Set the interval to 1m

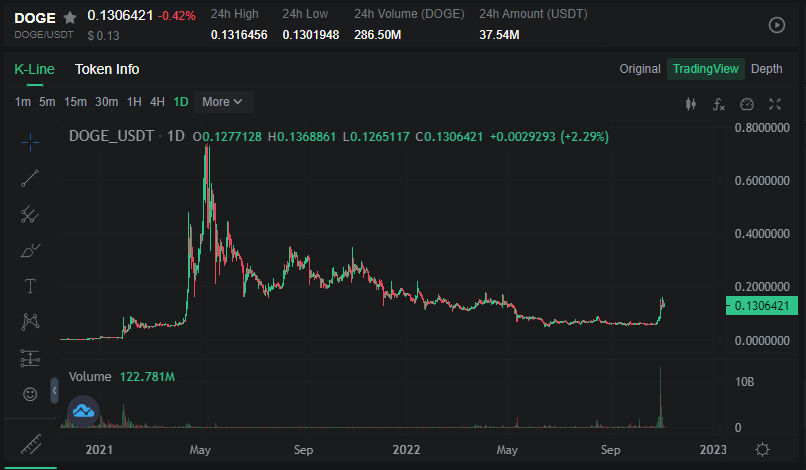click(23, 102)
